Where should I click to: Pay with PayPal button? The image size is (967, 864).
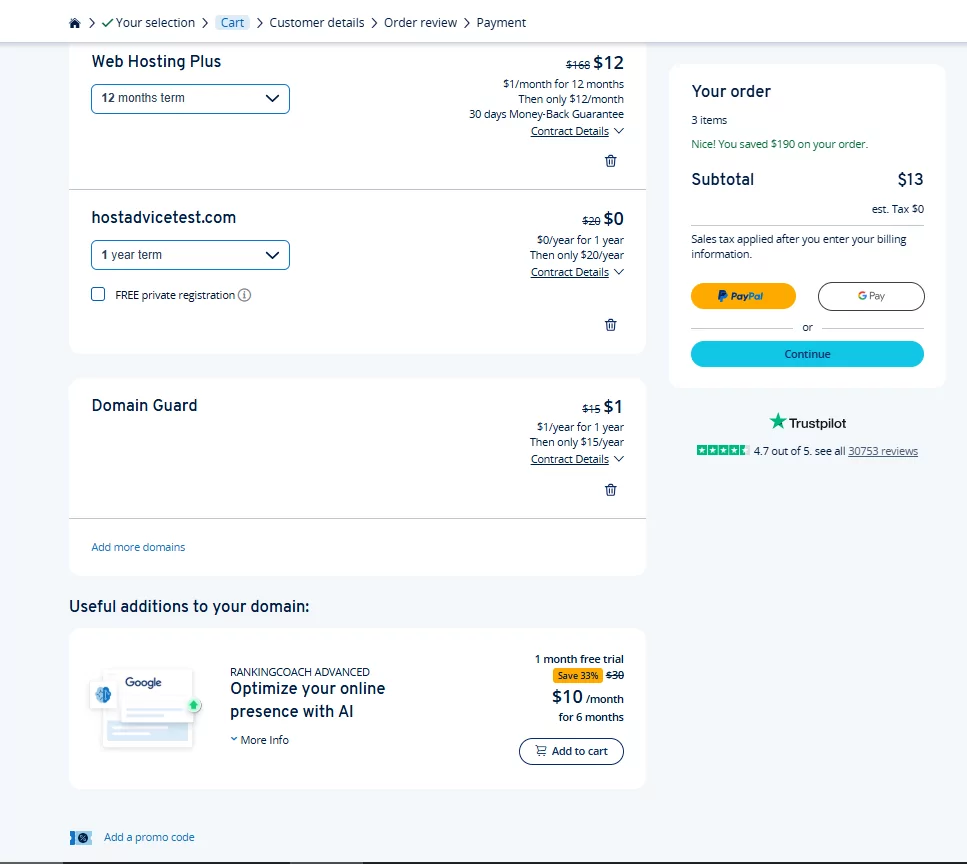point(743,296)
